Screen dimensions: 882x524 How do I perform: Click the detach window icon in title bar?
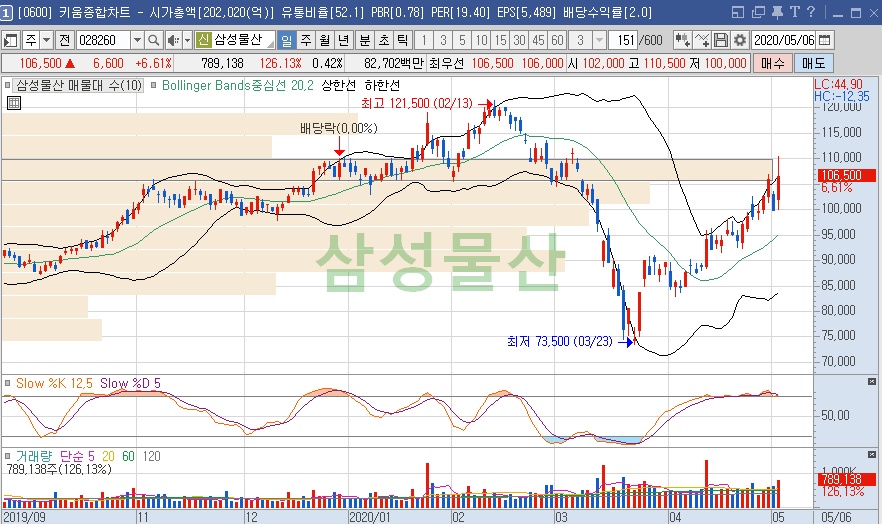click(x=758, y=12)
